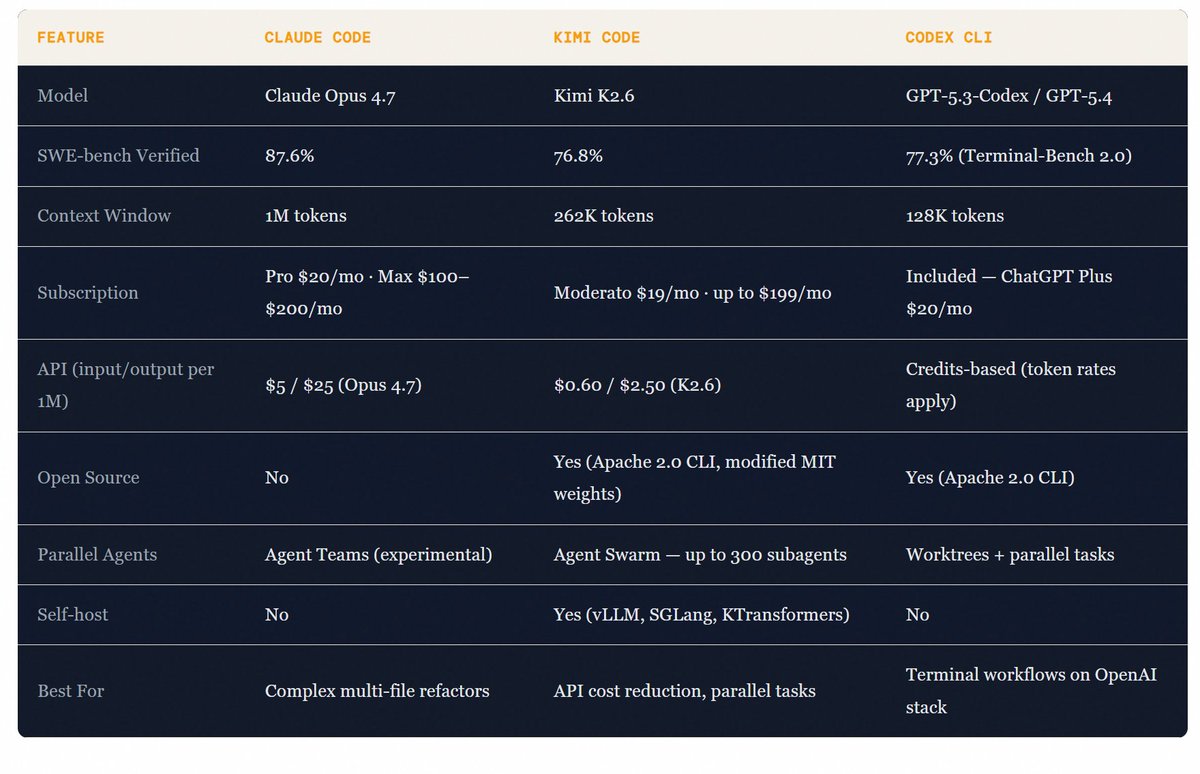This screenshot has height=774, width=1200.
Task: Click the Terminal workflows on OpenAI stack cell
Action: pos(1031,691)
